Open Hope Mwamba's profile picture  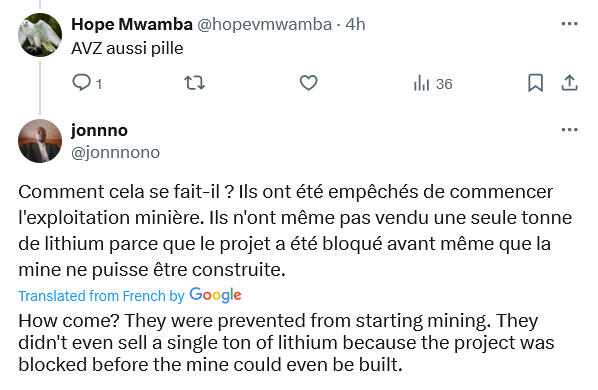pos(40,35)
